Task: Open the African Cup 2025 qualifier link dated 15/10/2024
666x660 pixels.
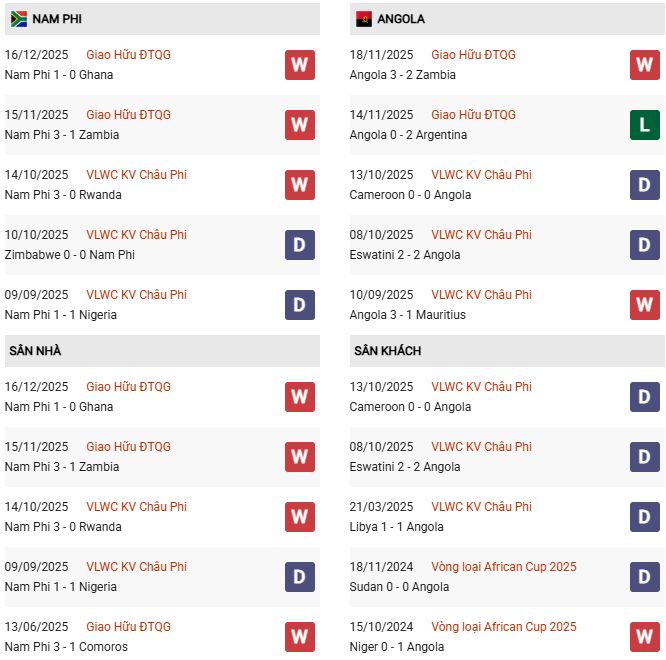Action: tap(503, 627)
